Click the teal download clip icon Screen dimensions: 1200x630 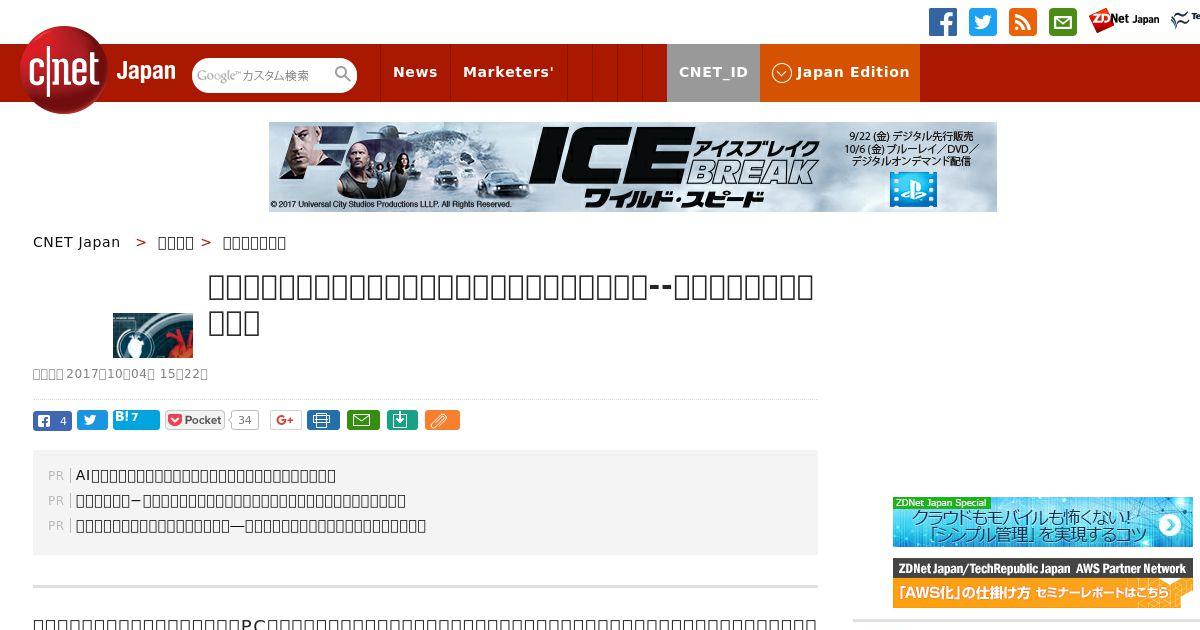401,420
